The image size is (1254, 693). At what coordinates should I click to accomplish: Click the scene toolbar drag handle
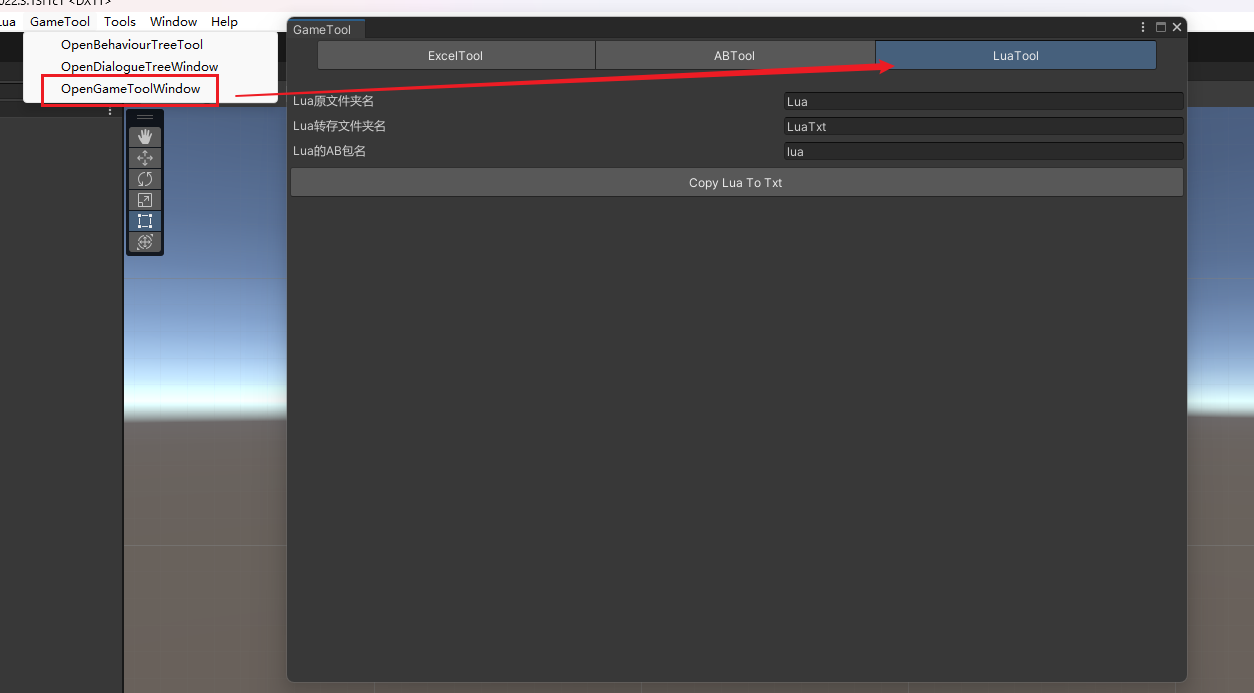click(145, 118)
